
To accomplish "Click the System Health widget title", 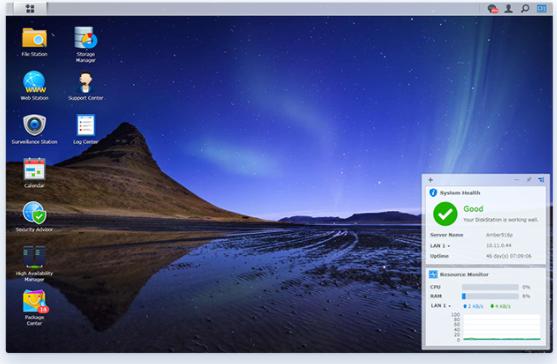I will click(x=460, y=193).
